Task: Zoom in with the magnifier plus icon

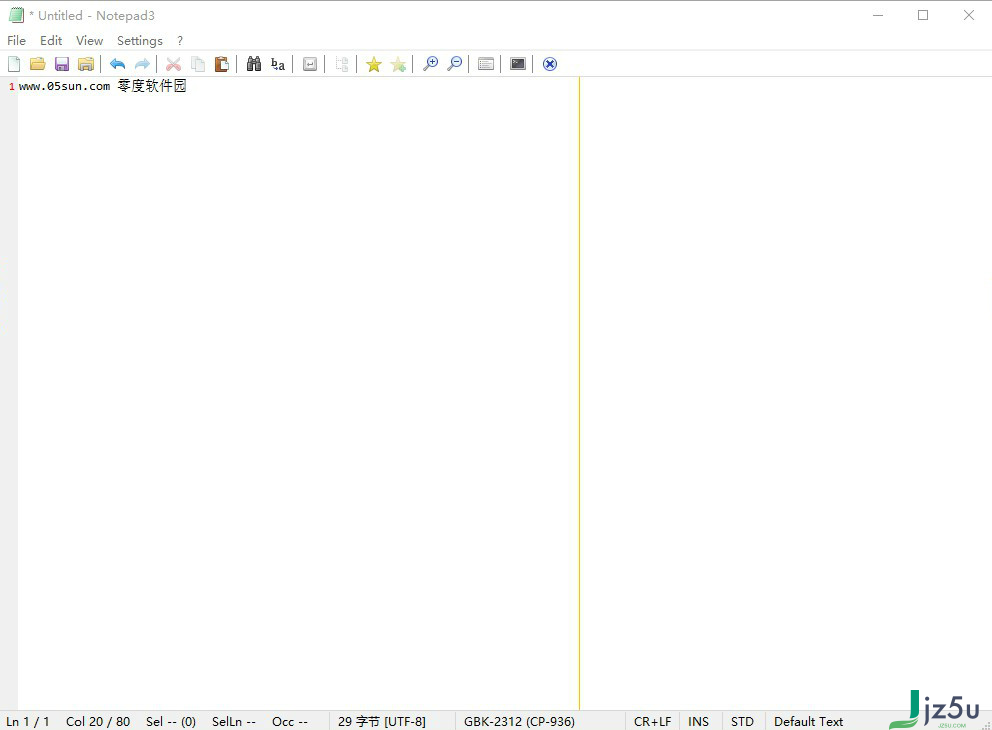Action: (x=430, y=64)
